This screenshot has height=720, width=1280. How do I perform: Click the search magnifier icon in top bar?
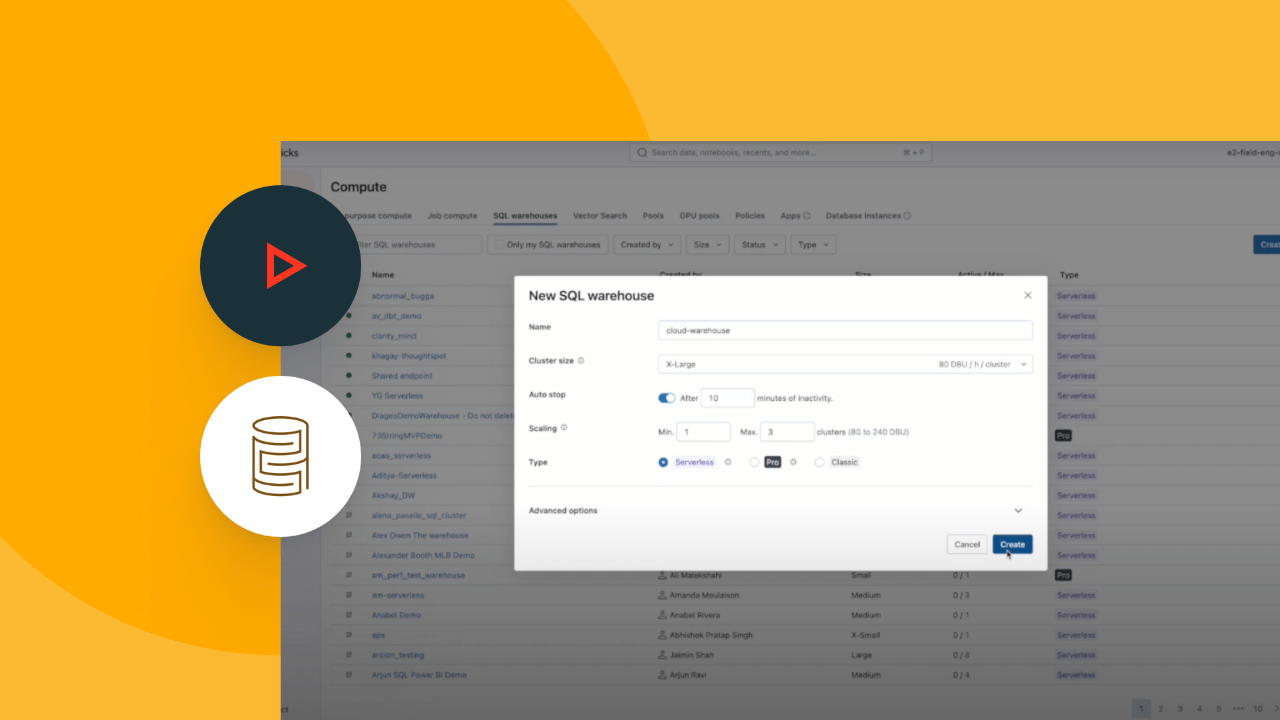642,153
